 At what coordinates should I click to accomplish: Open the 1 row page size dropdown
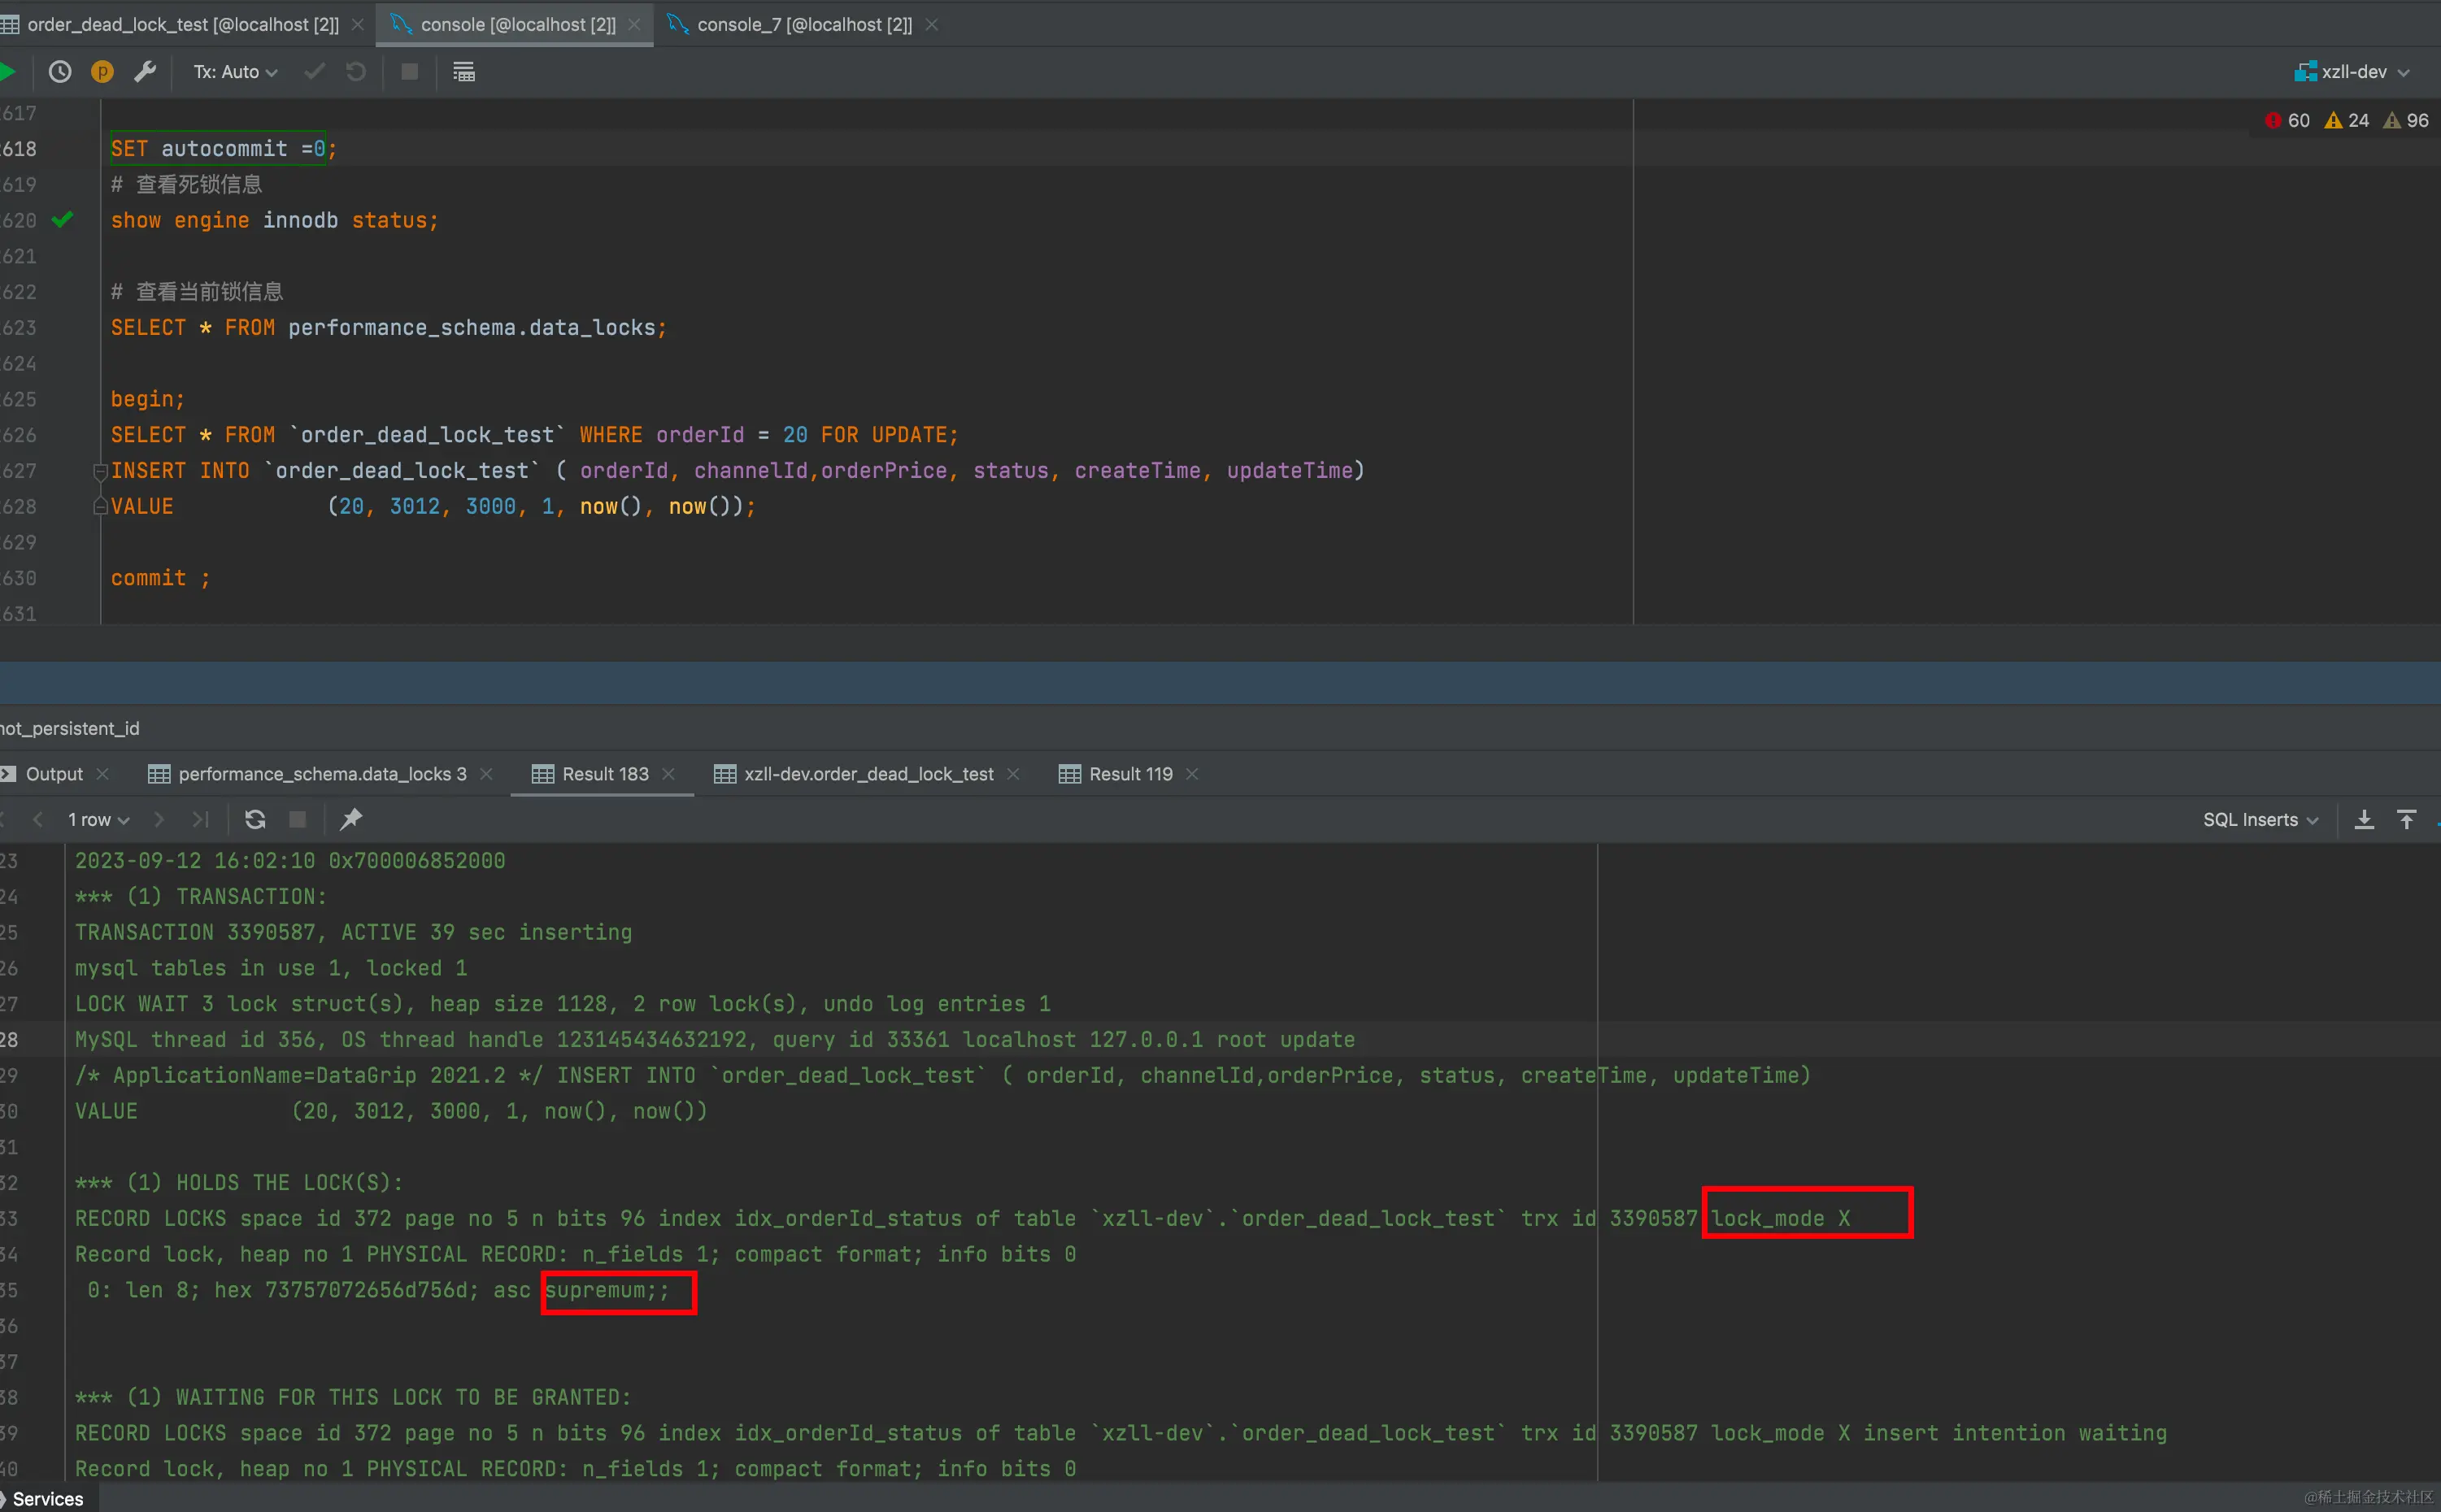click(x=98, y=819)
